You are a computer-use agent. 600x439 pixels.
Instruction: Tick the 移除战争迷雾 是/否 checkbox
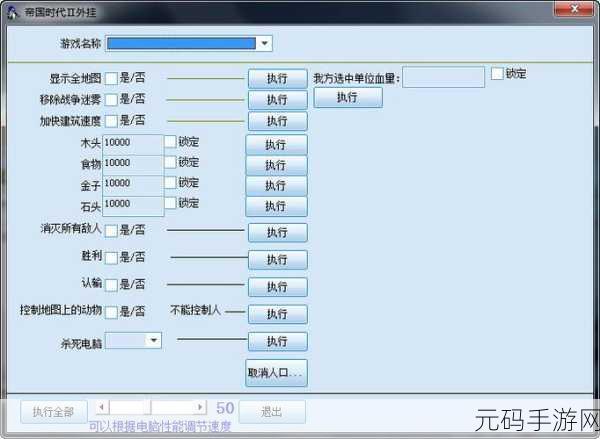click(111, 100)
